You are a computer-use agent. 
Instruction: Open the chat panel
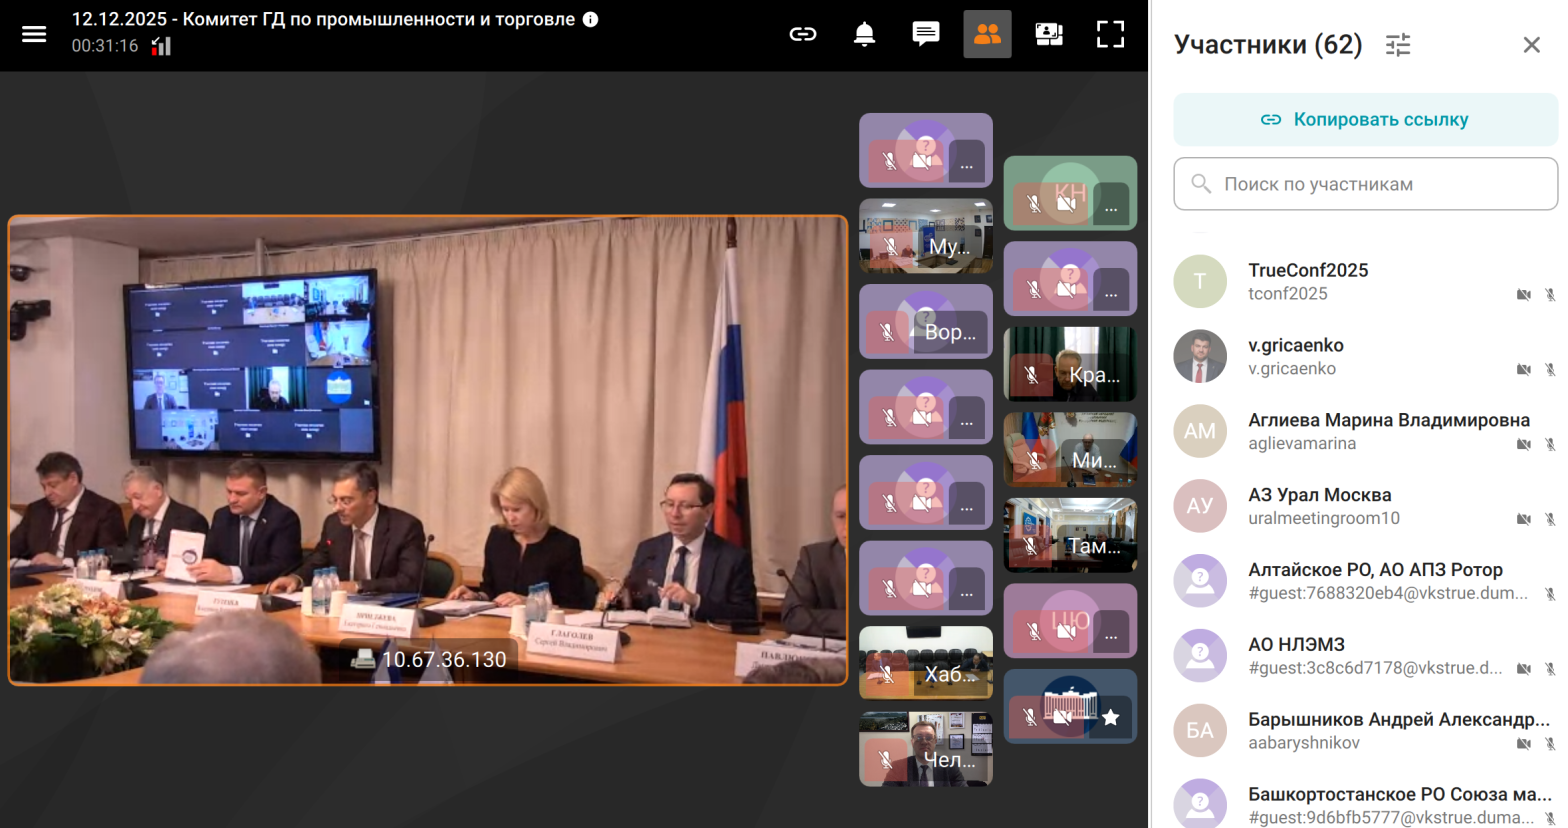[925, 34]
